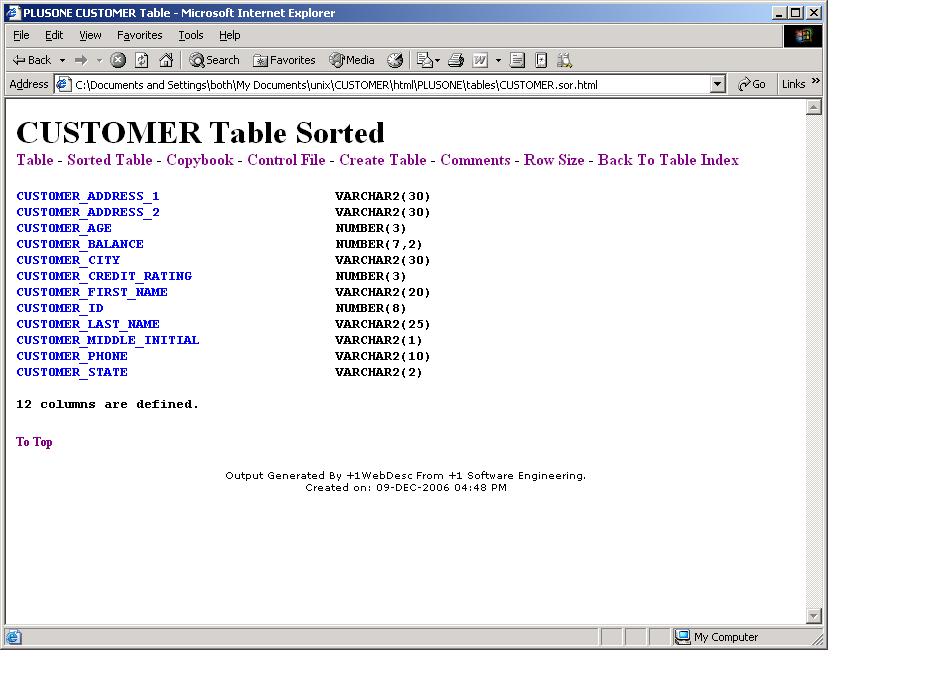Click the Mail icon in toolbar
This screenshot has width=933, height=690.
click(x=425, y=60)
